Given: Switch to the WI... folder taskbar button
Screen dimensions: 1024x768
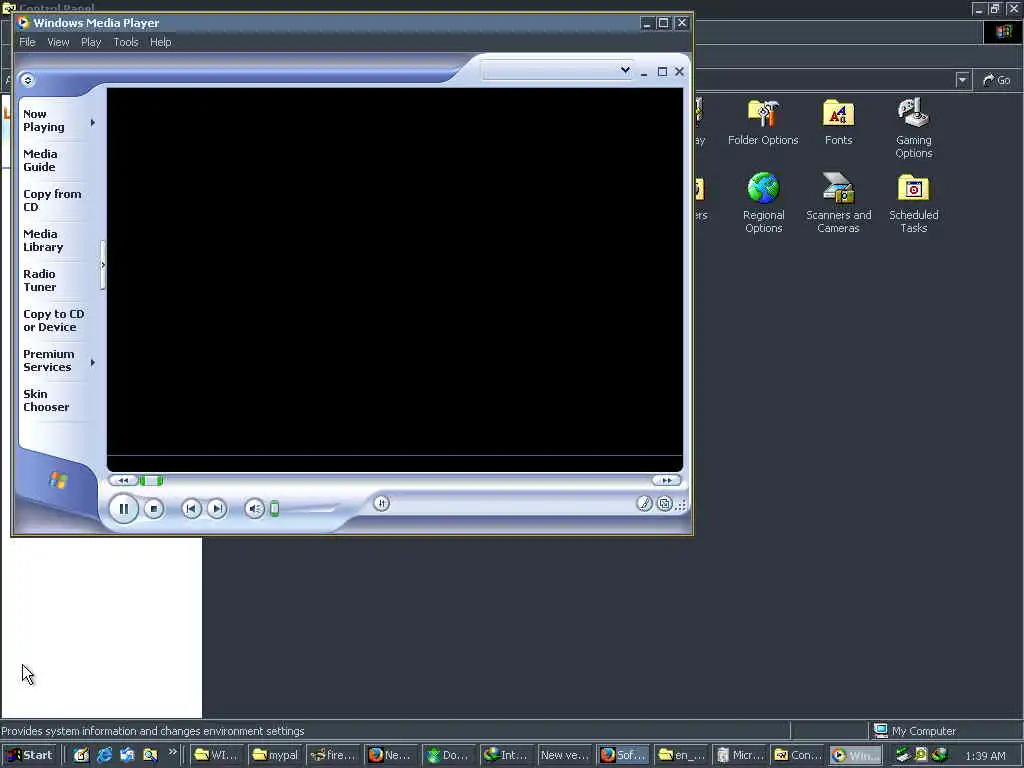Looking at the screenshot, I should coord(217,755).
